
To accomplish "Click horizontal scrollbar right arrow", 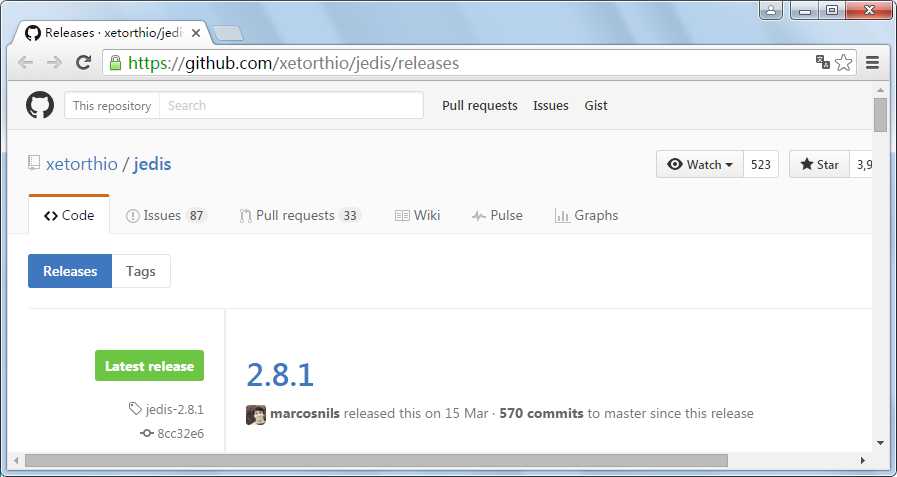I will pyautogui.click(x=863, y=460).
